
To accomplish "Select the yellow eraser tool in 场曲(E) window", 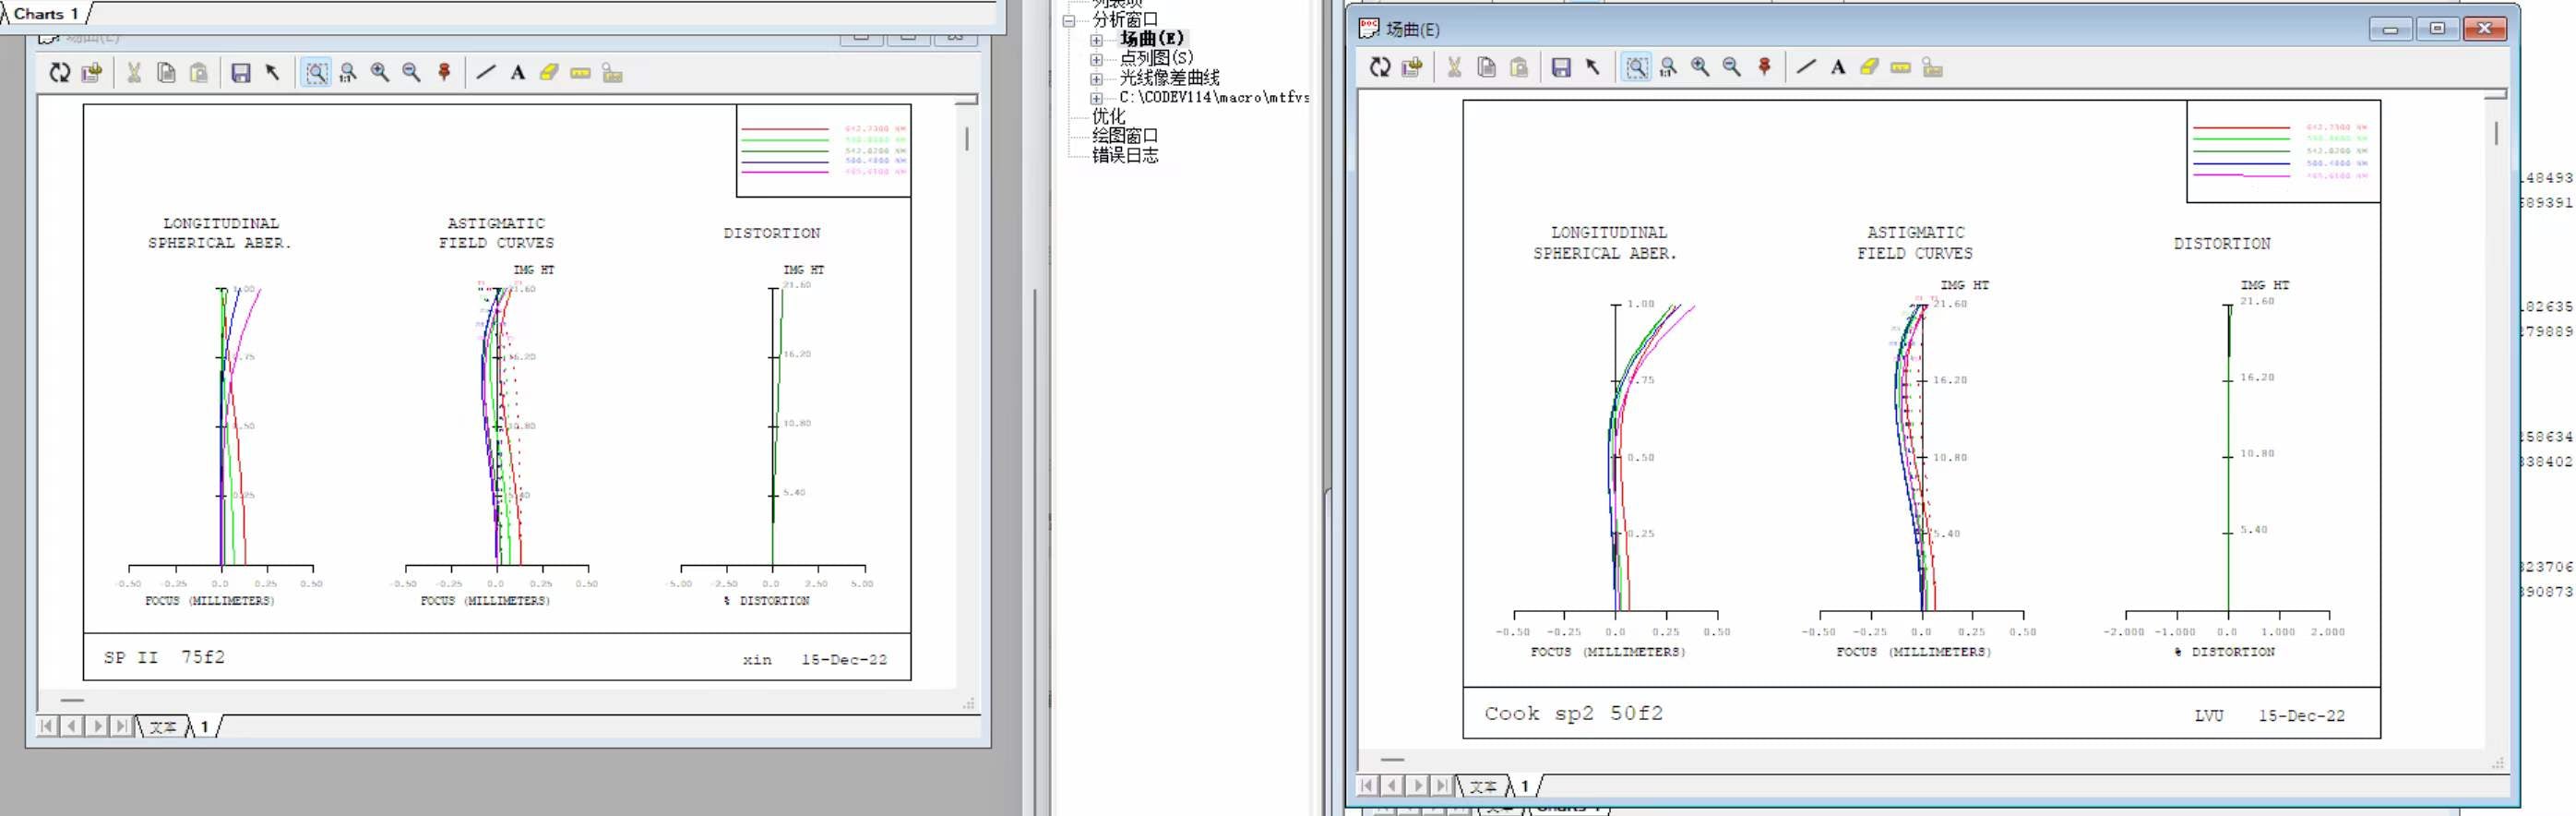I will 1869,67.
